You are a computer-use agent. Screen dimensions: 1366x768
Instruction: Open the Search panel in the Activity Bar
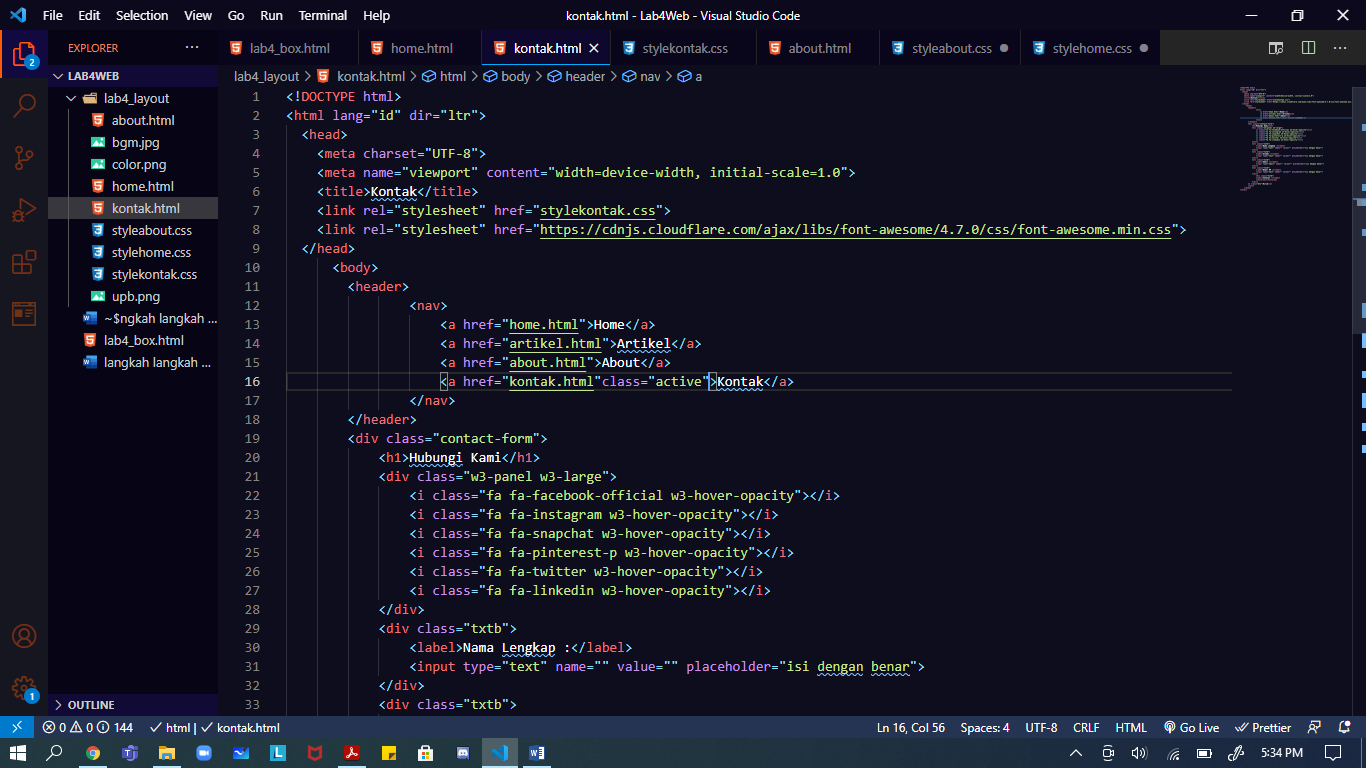pos(24,105)
